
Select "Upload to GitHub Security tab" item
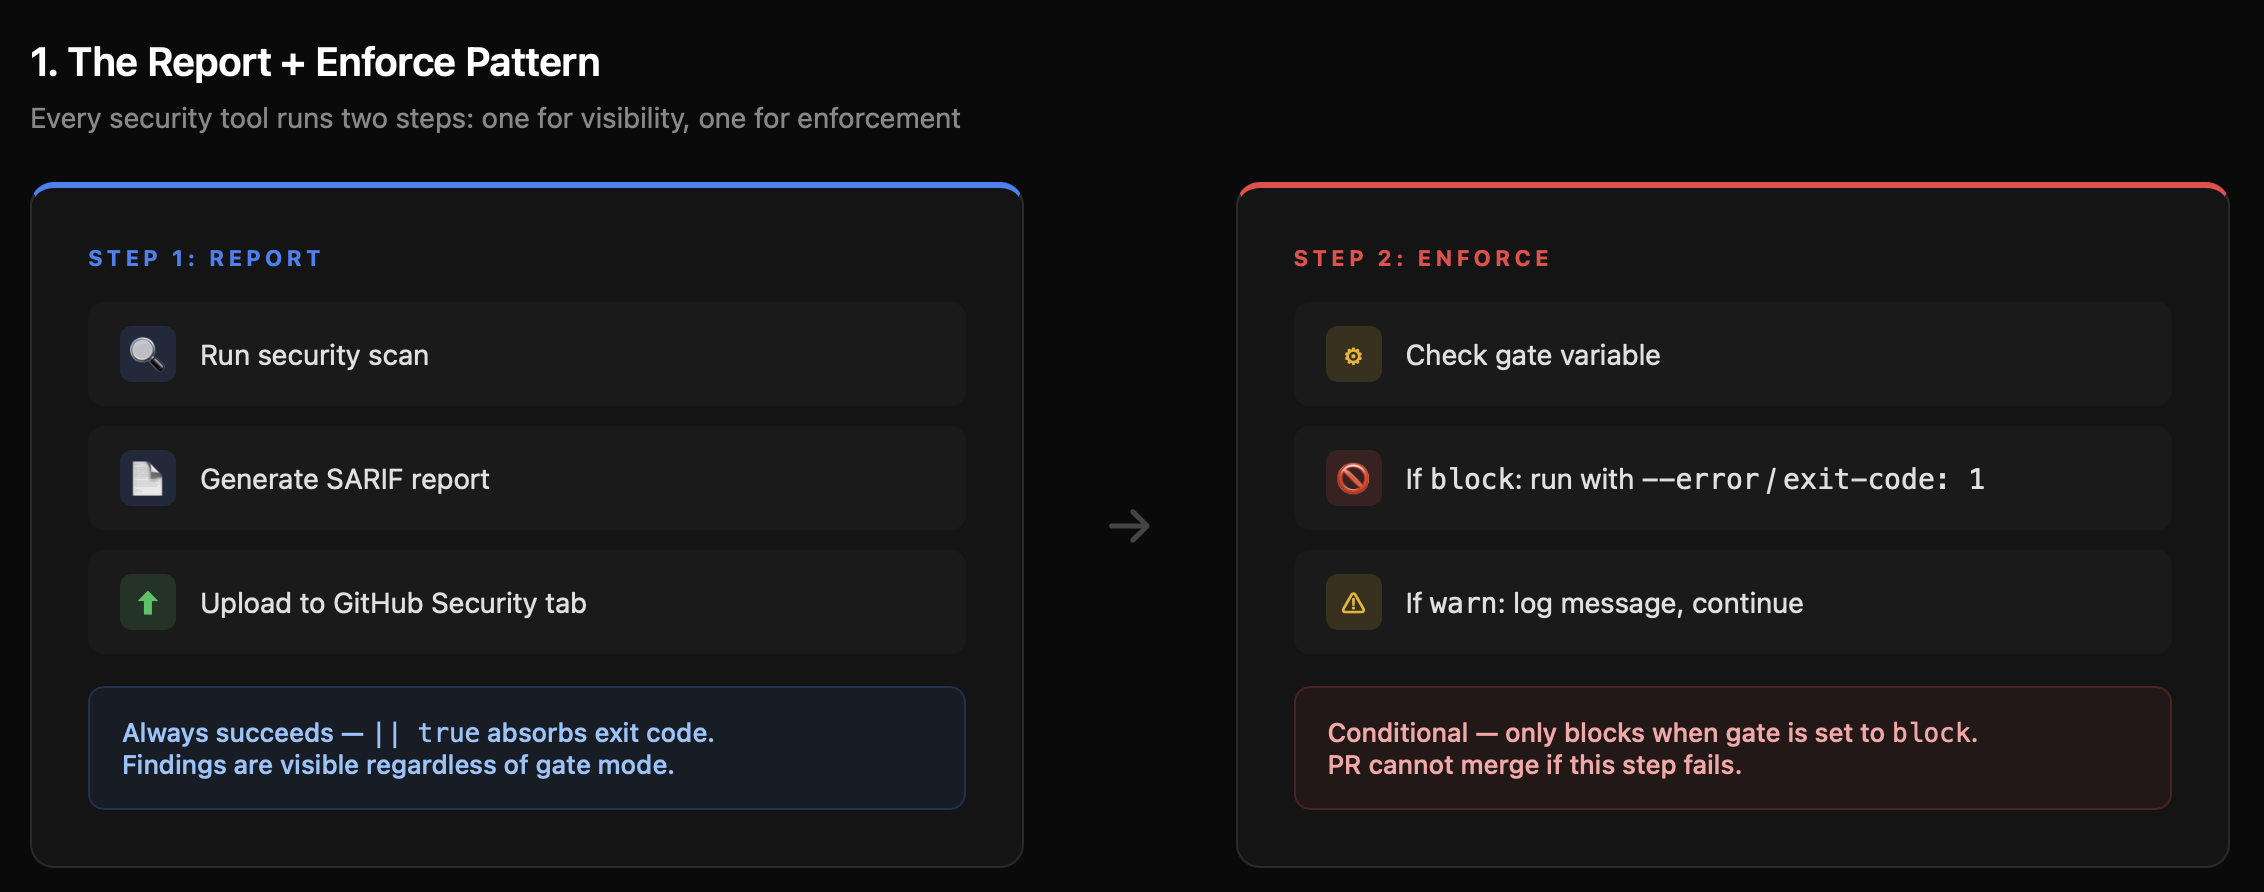pyautogui.click(x=393, y=603)
